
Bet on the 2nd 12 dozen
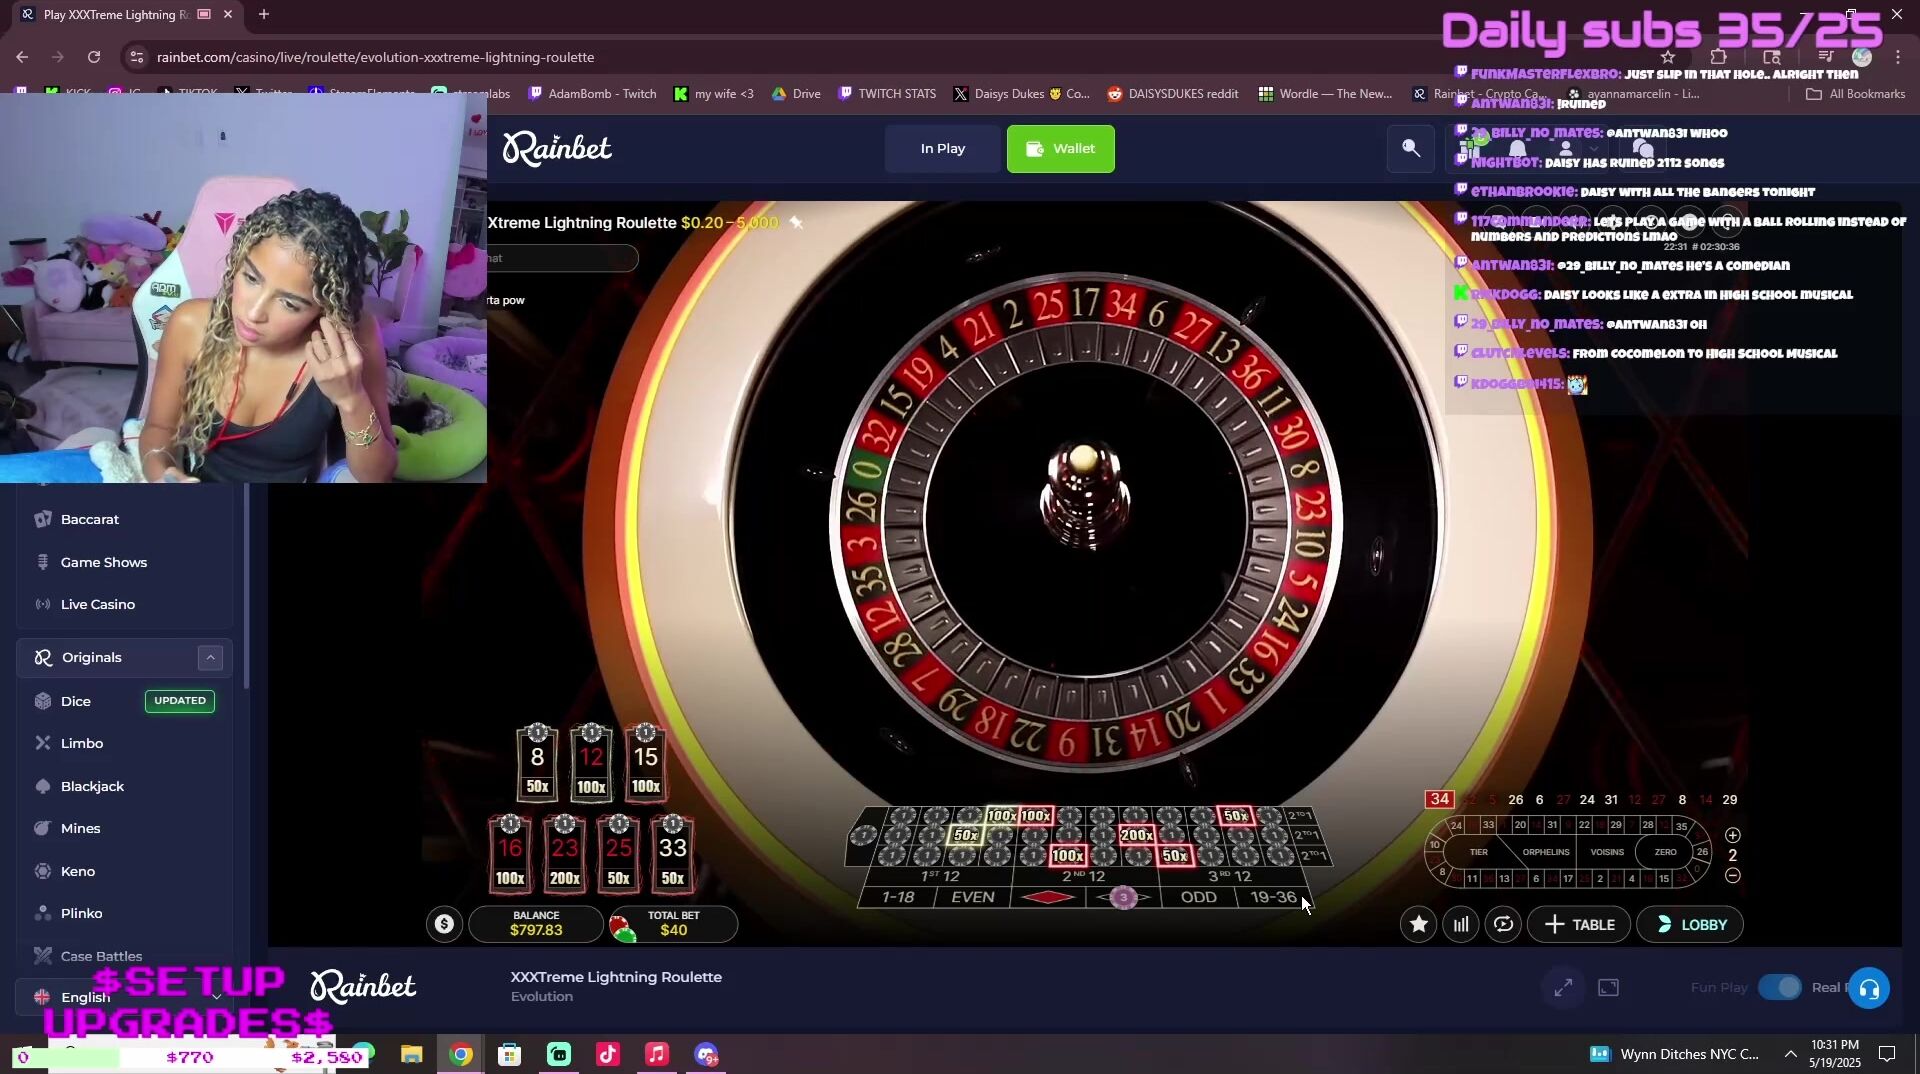[1084, 876]
